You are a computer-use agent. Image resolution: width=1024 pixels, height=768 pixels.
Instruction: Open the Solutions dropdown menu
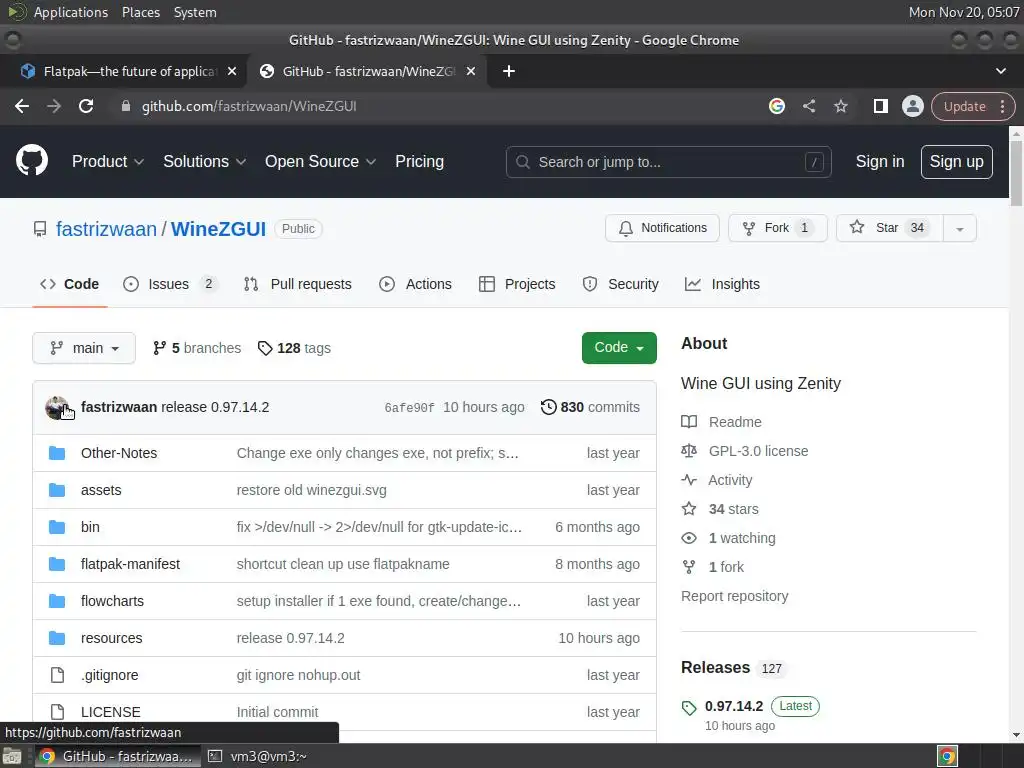tap(204, 161)
